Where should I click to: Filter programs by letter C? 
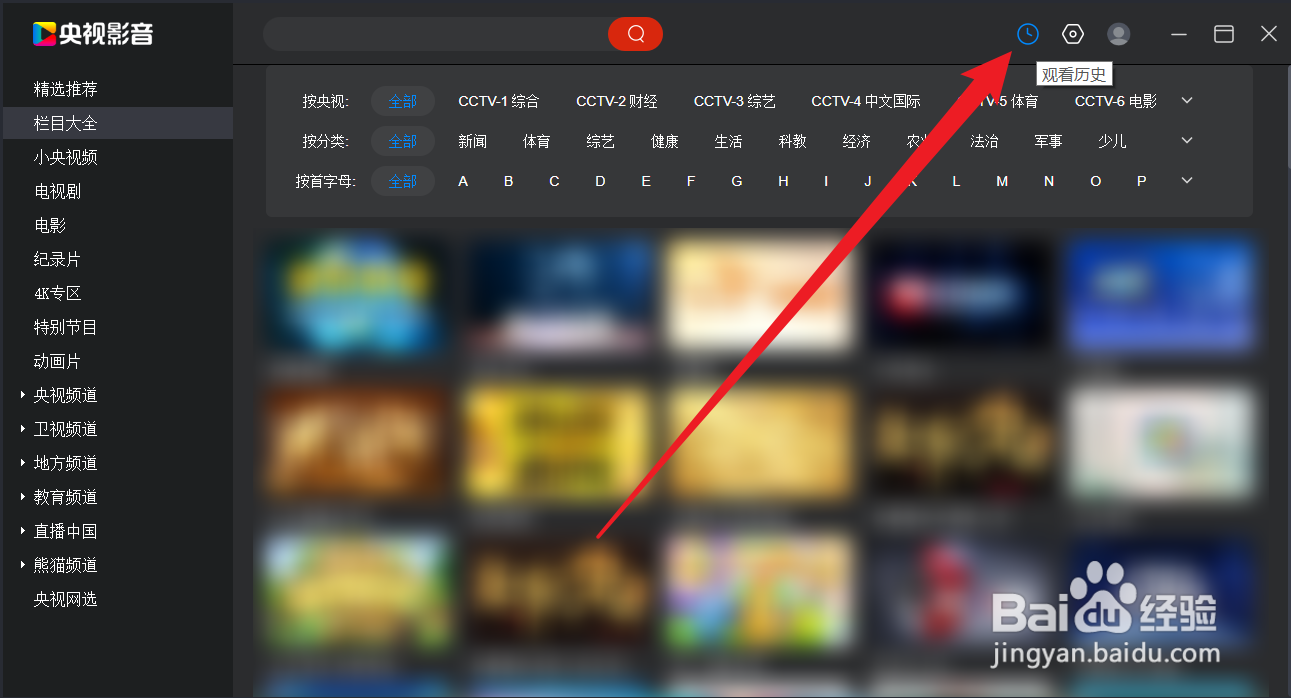click(x=554, y=181)
